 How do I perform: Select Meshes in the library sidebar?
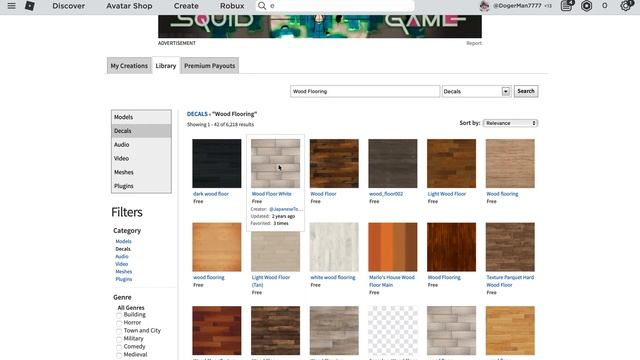[141, 172]
